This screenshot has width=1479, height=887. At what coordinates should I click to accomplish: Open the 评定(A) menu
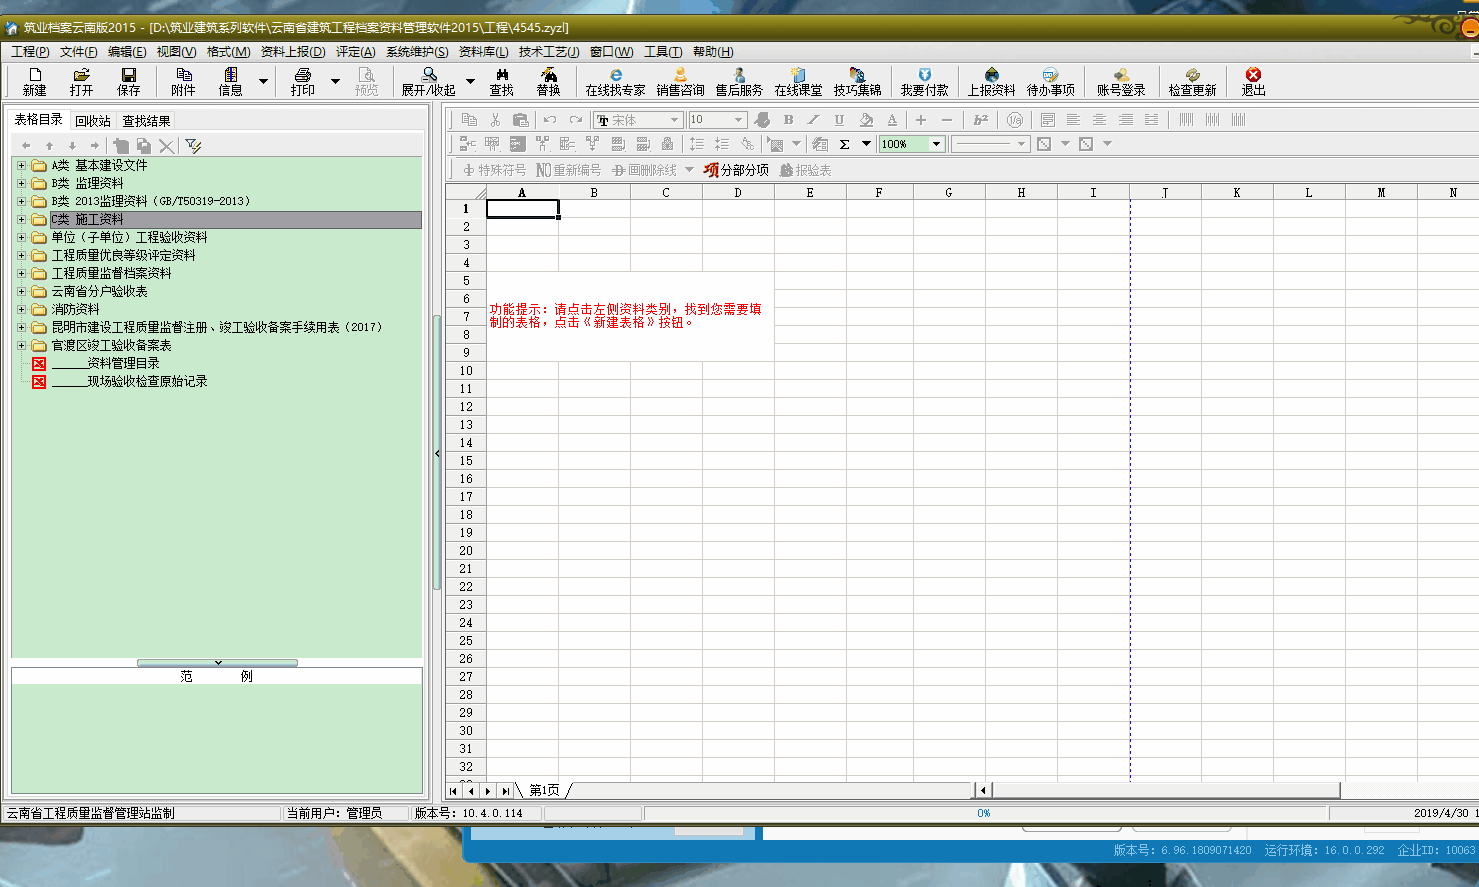[x=355, y=52]
